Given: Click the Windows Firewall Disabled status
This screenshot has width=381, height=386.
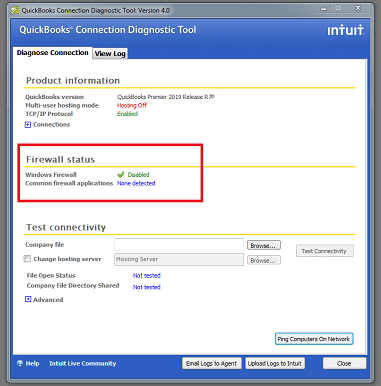Looking at the screenshot, I should 138,175.
